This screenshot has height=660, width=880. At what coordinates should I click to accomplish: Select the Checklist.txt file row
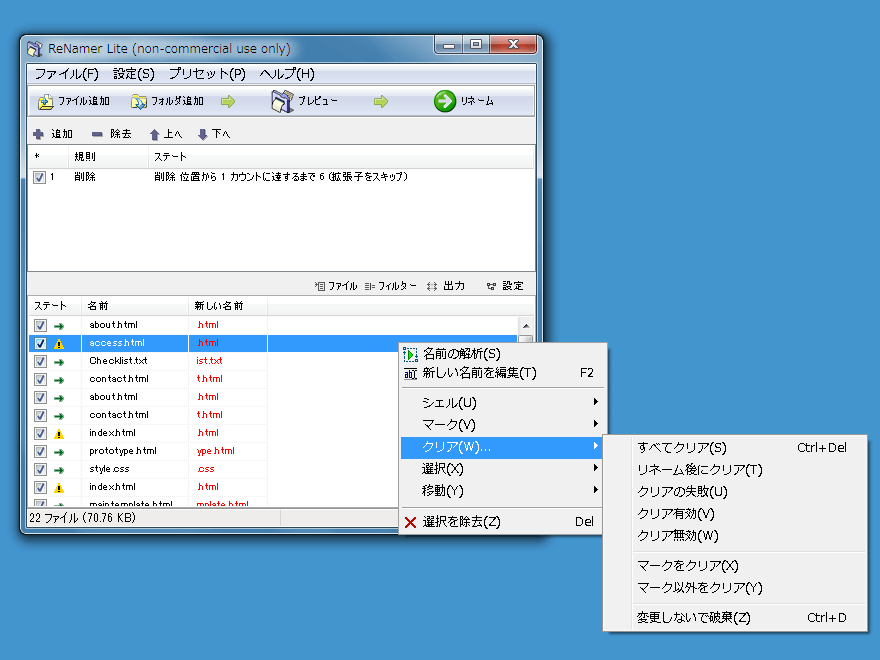point(273,361)
